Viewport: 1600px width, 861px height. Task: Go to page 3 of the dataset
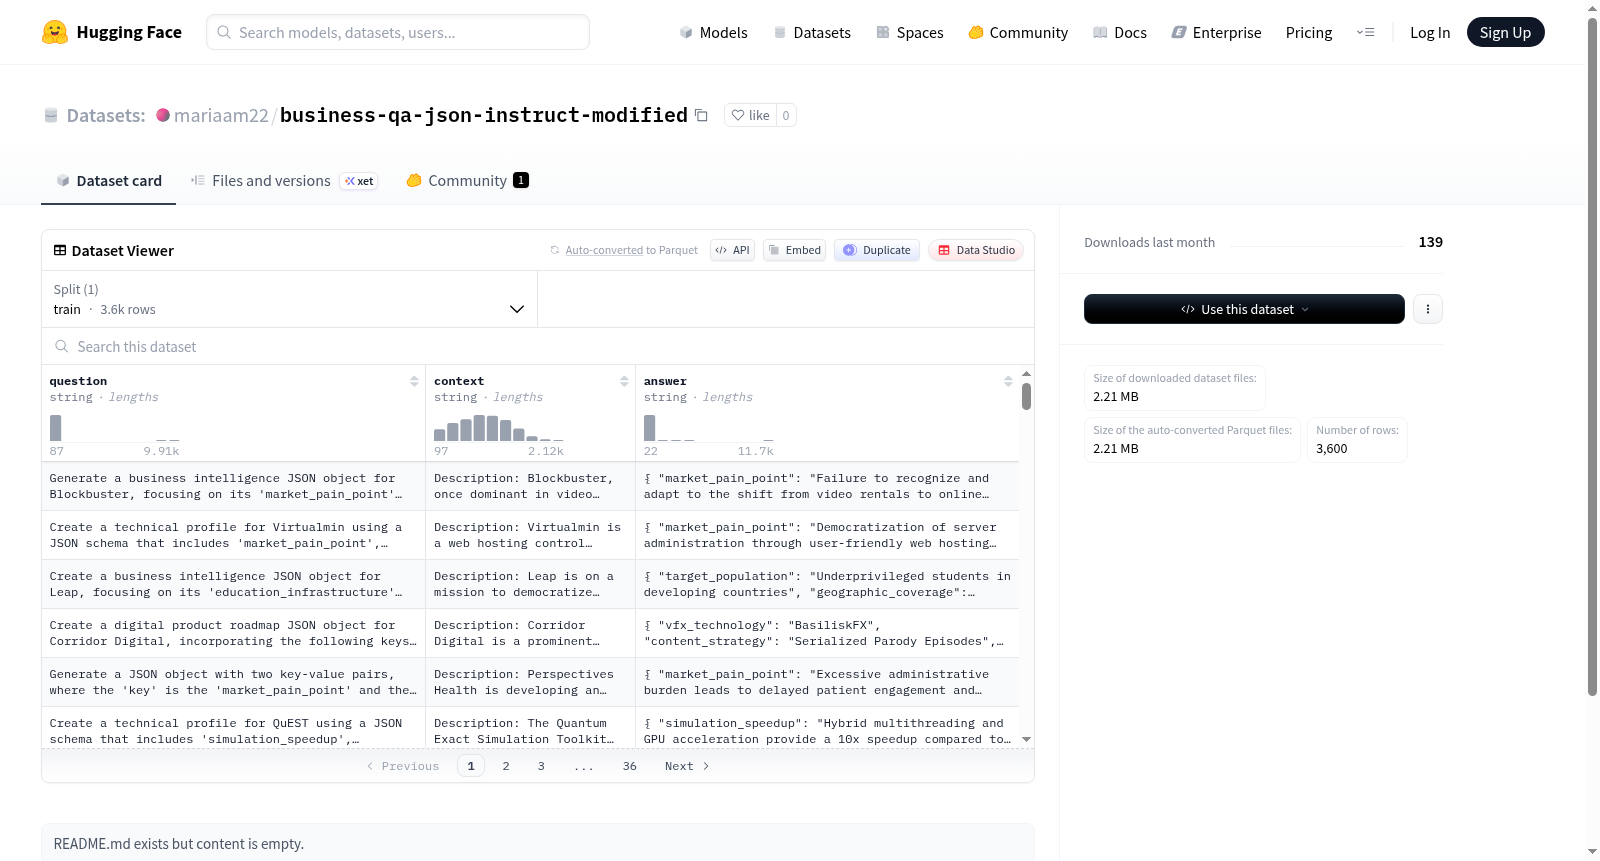pyautogui.click(x=541, y=766)
